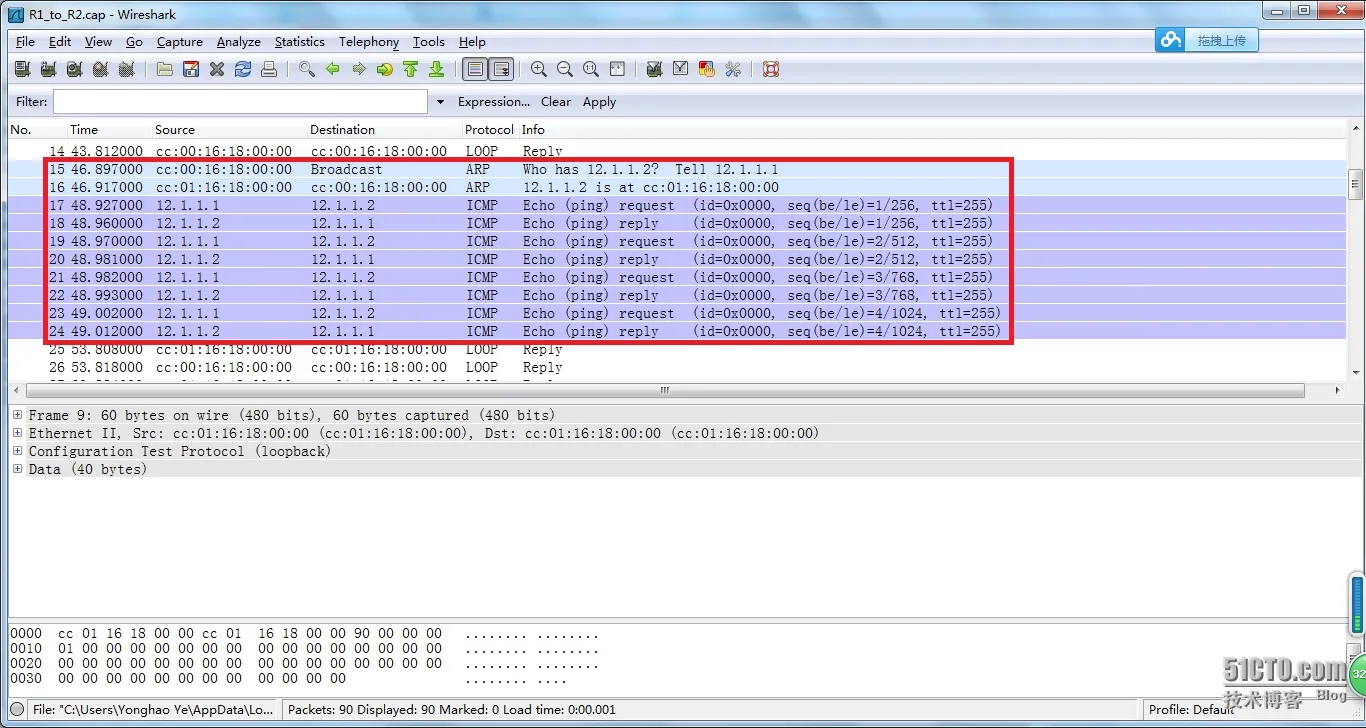The image size is (1366, 728).
Task: Expand the Frame 9 tree node
Action: (x=18, y=415)
